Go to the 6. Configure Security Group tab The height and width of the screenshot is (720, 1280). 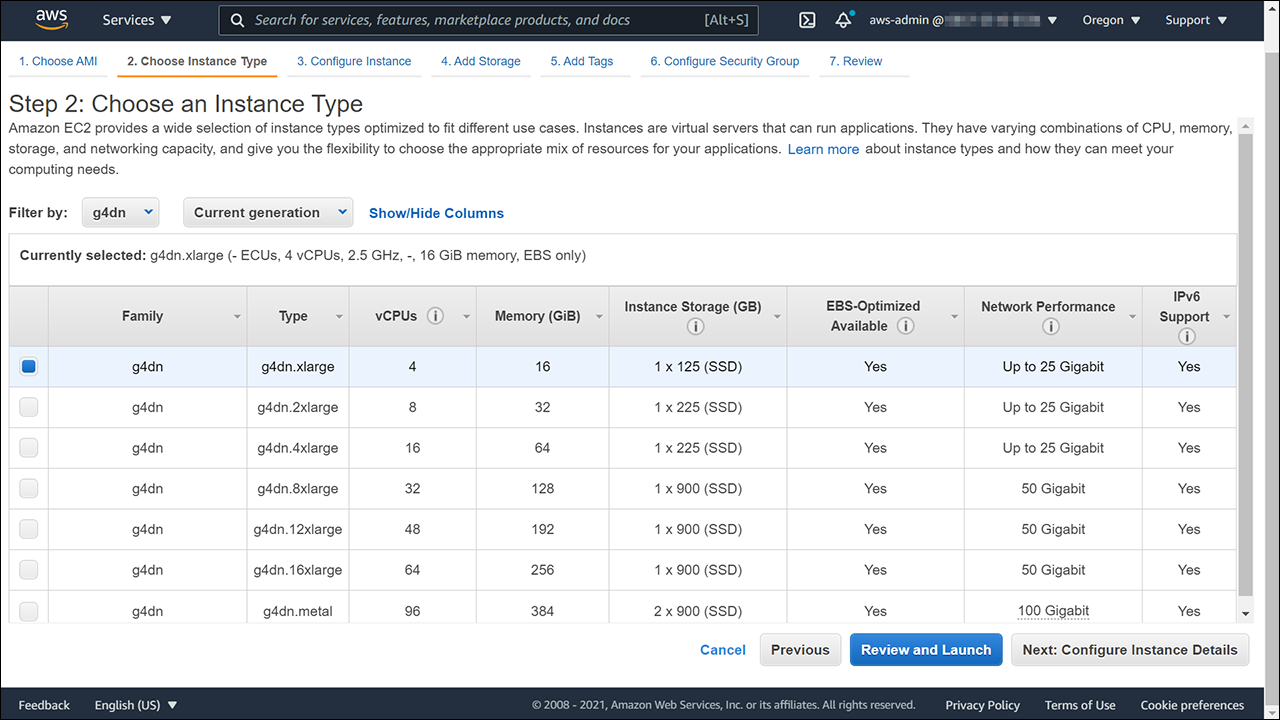(x=725, y=61)
